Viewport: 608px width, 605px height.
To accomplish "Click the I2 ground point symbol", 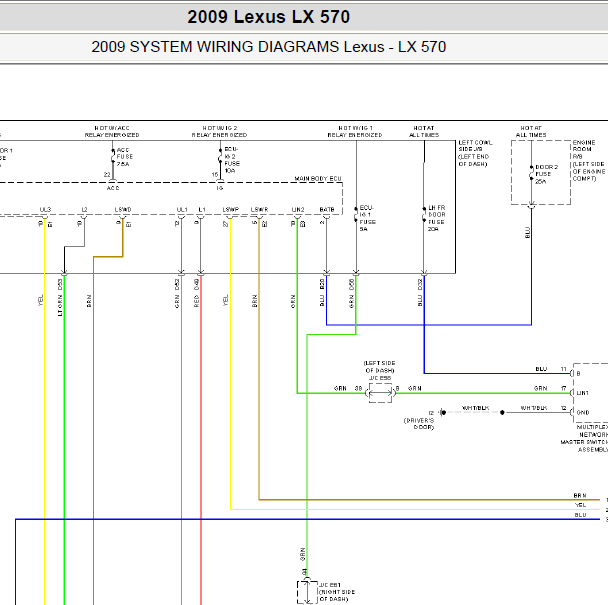I will point(442,412).
